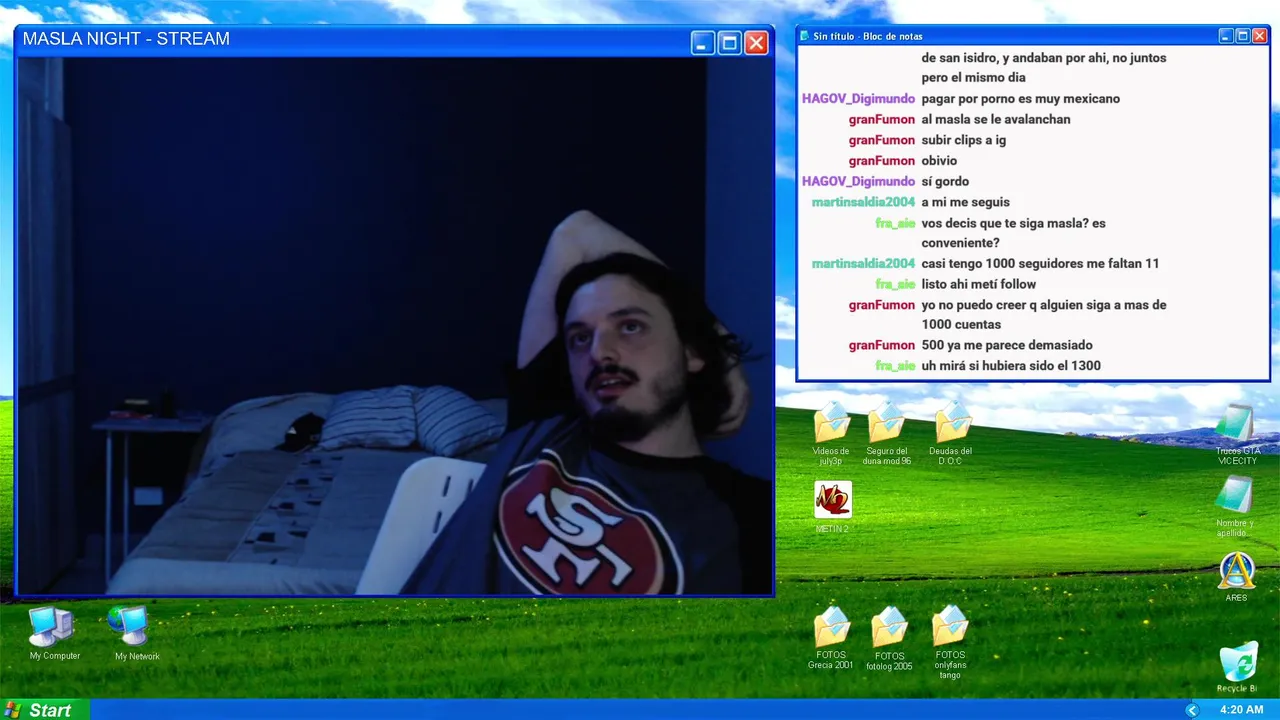This screenshot has height=720, width=1280.
Task: Minimize the Bloc de notas window
Action: pyautogui.click(x=1226, y=36)
